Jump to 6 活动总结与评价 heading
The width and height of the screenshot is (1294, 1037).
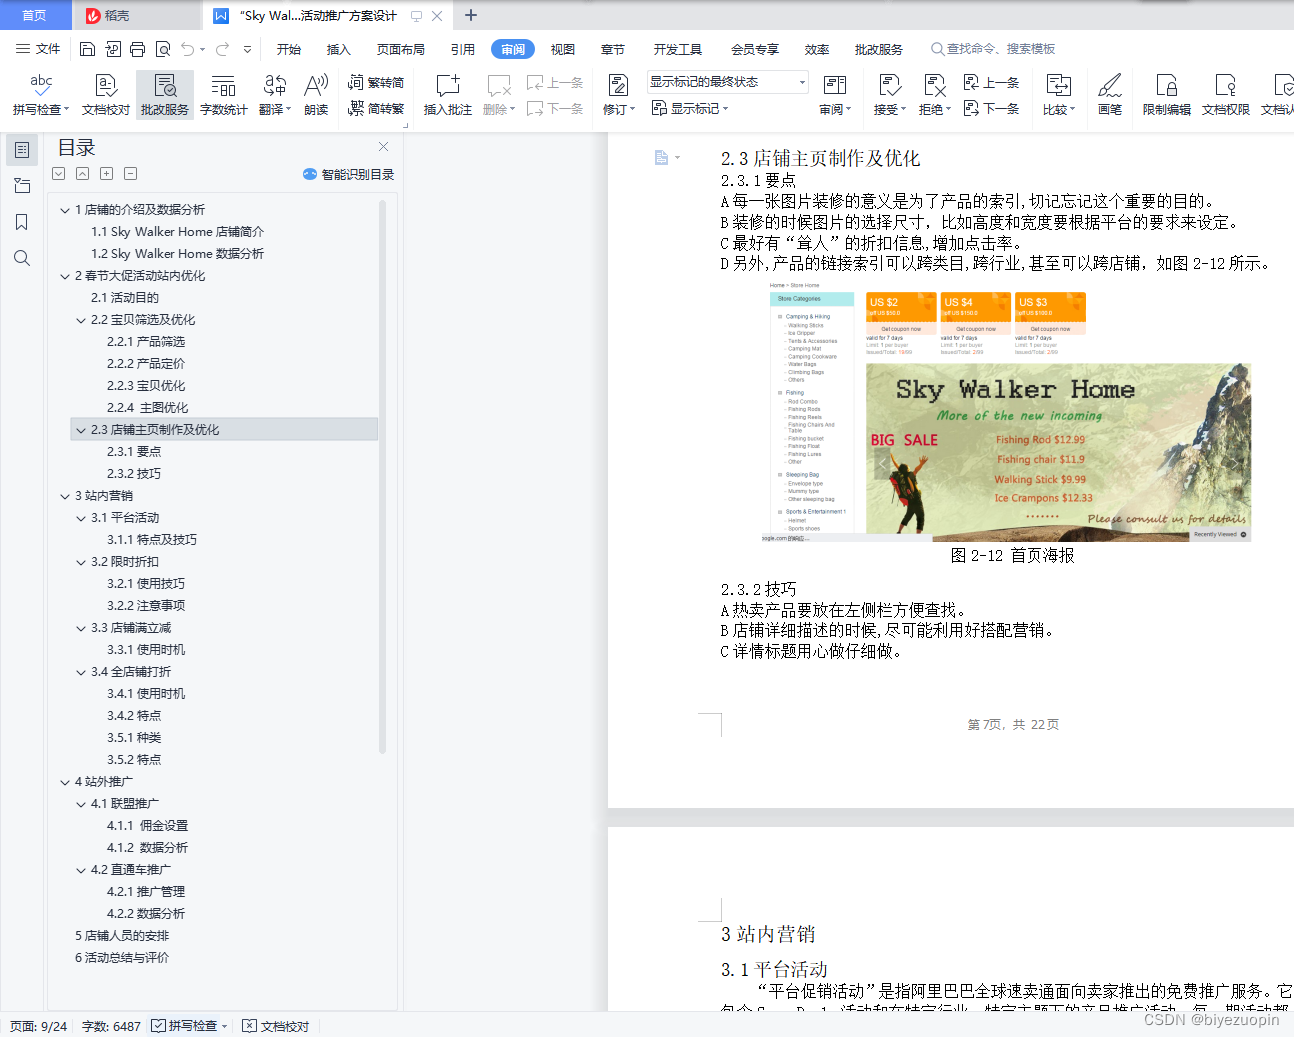(x=122, y=958)
